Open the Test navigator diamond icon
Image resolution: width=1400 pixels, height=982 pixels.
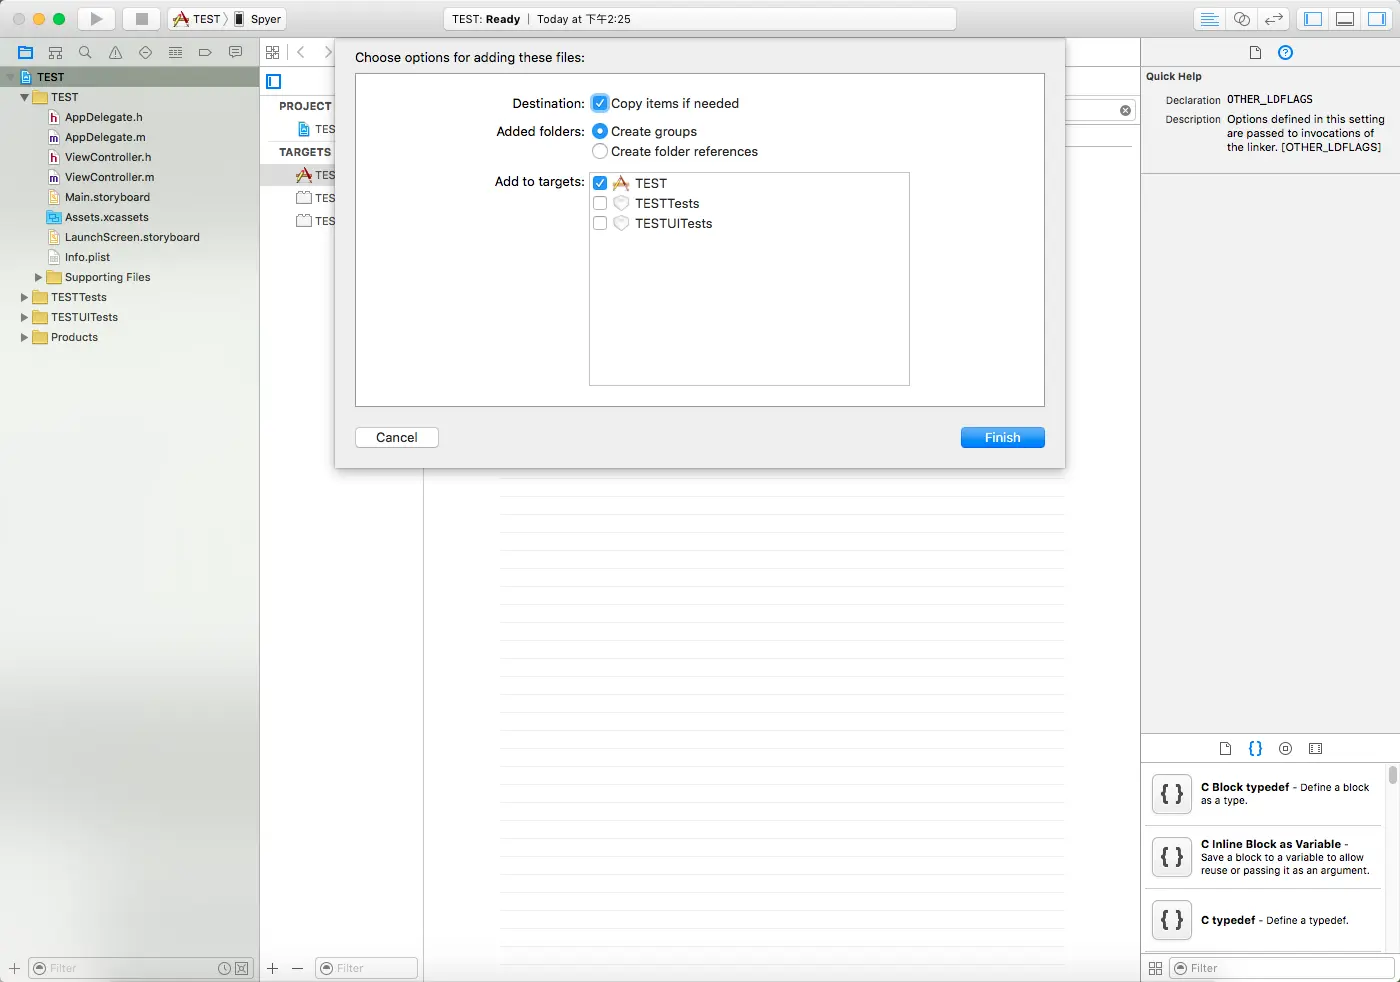coord(145,52)
